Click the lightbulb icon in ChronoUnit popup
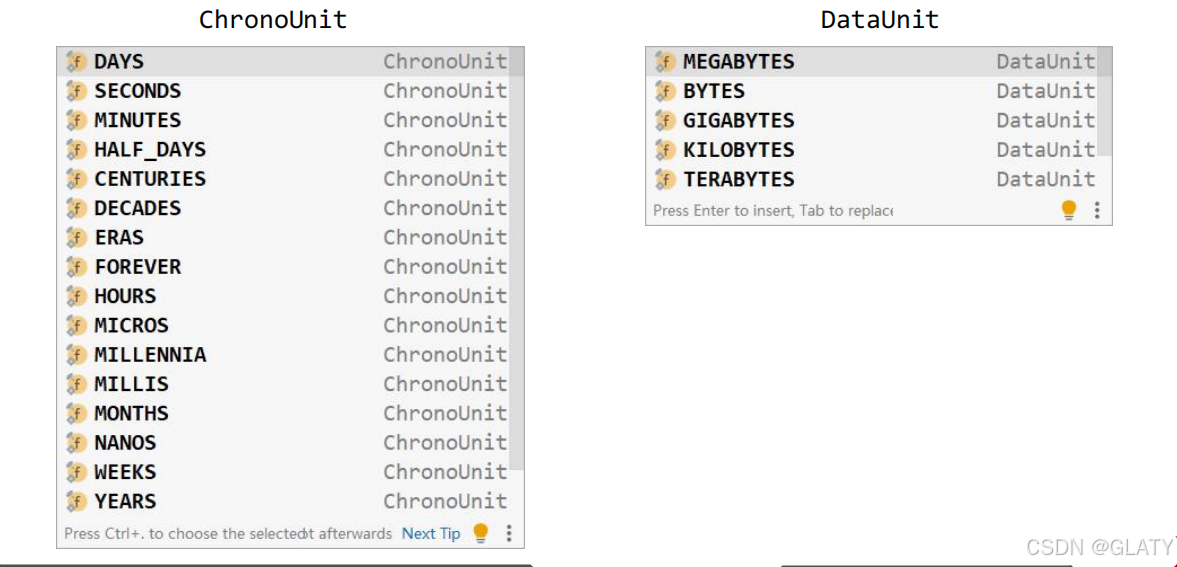1177x567 pixels. pyautogui.click(x=480, y=533)
